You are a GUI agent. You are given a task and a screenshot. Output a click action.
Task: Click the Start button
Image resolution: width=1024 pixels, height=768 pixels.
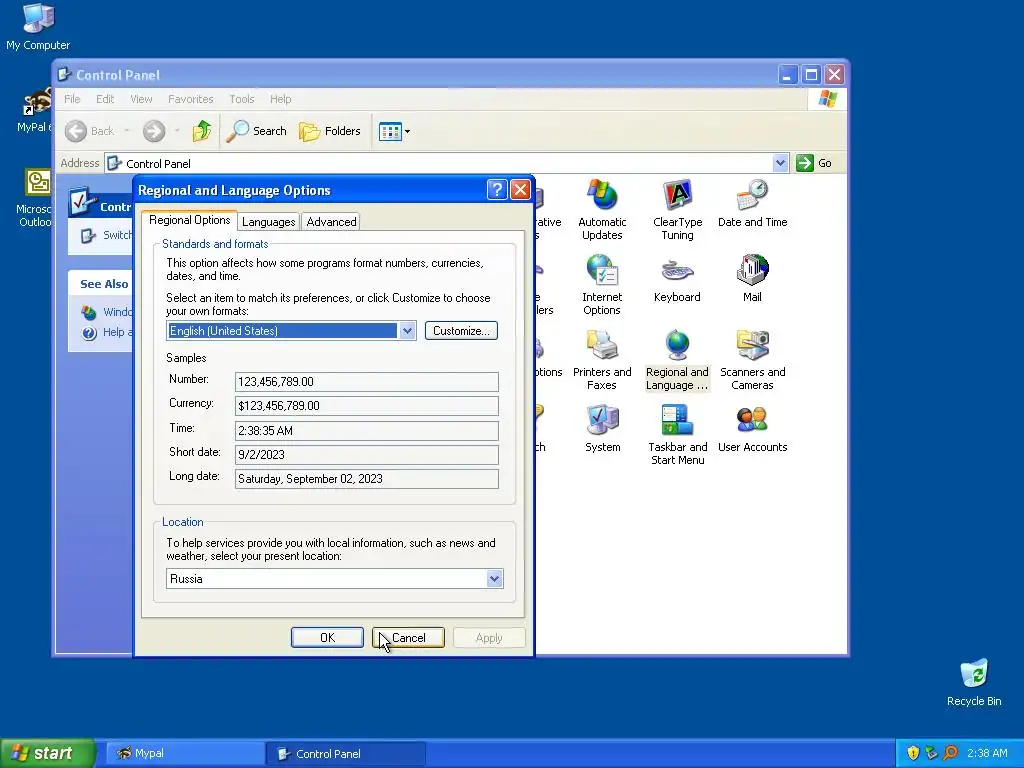click(47, 753)
